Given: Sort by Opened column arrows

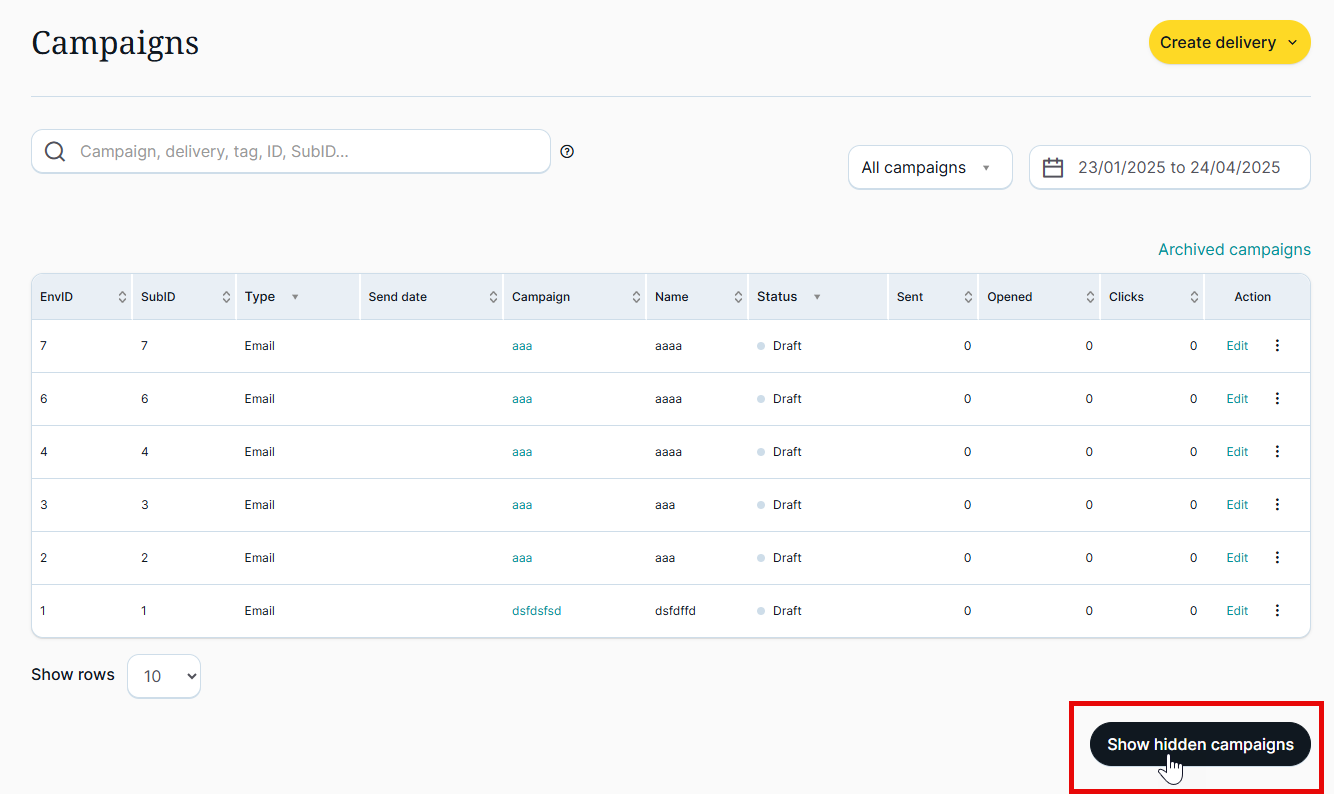Looking at the screenshot, I should click(1090, 297).
